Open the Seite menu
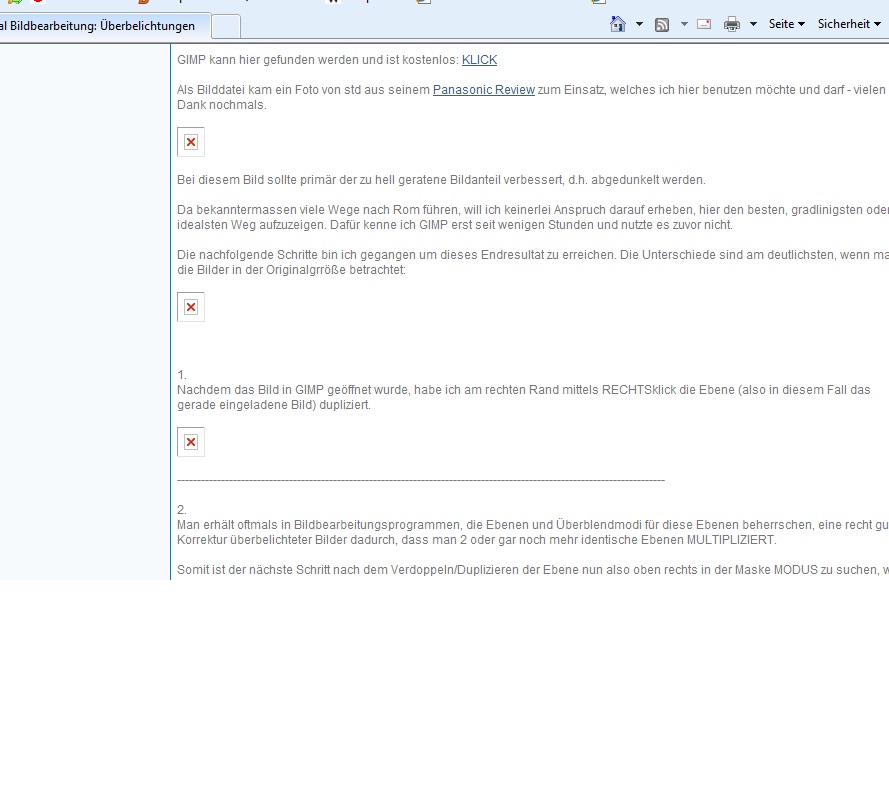The width and height of the screenshot is (889, 800). 786,24
